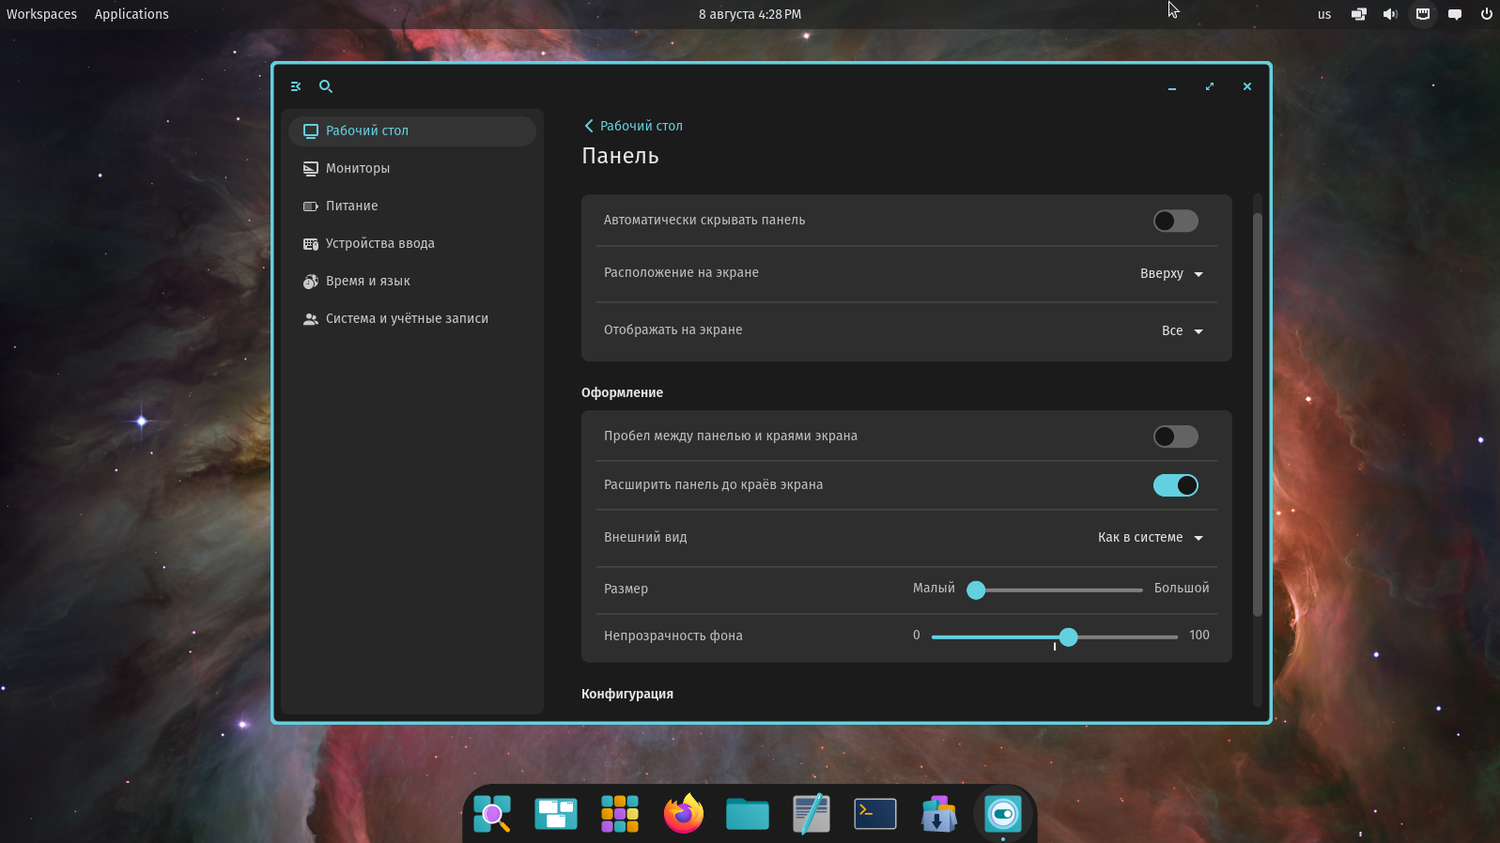Click the power icon in top panel
This screenshot has width=1500, height=843.
pos(1486,14)
